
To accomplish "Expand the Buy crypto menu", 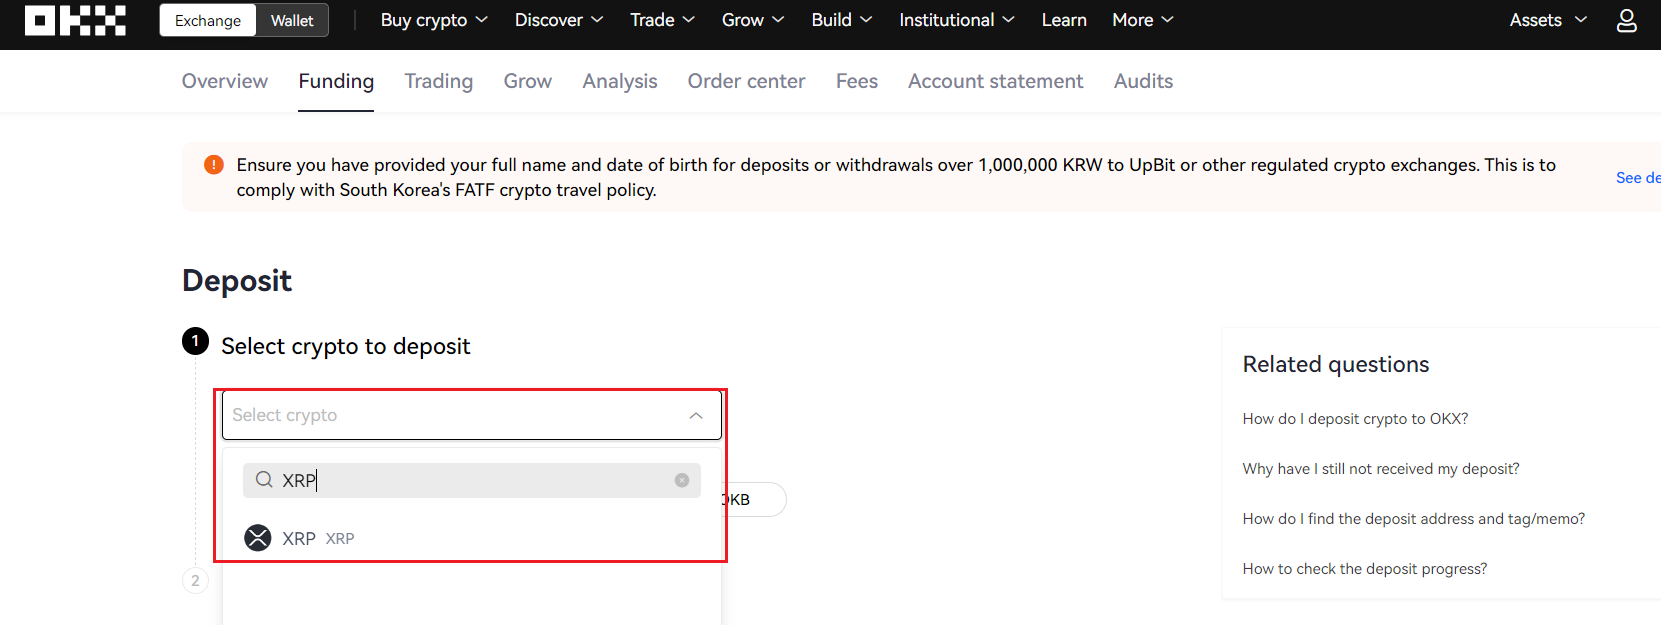I will (434, 20).
